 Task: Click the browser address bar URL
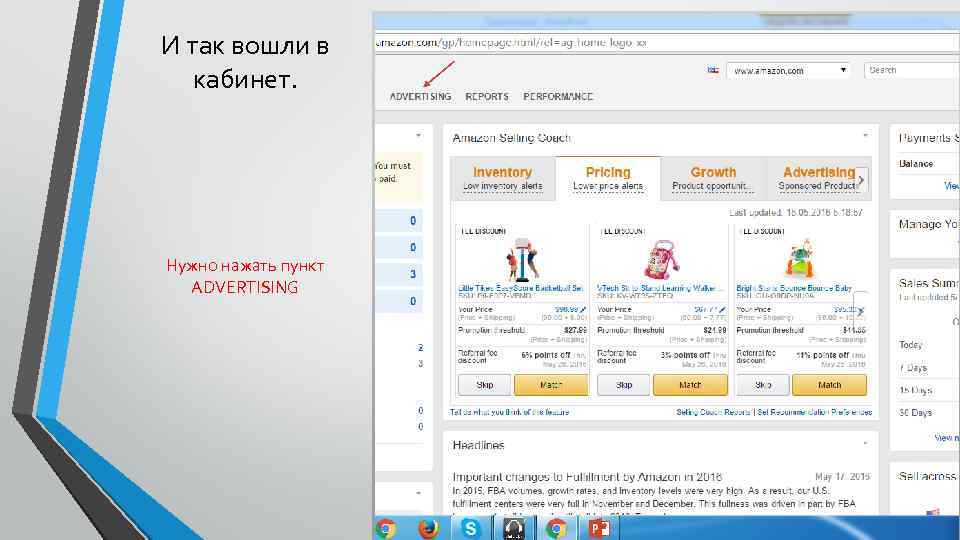click(510, 42)
